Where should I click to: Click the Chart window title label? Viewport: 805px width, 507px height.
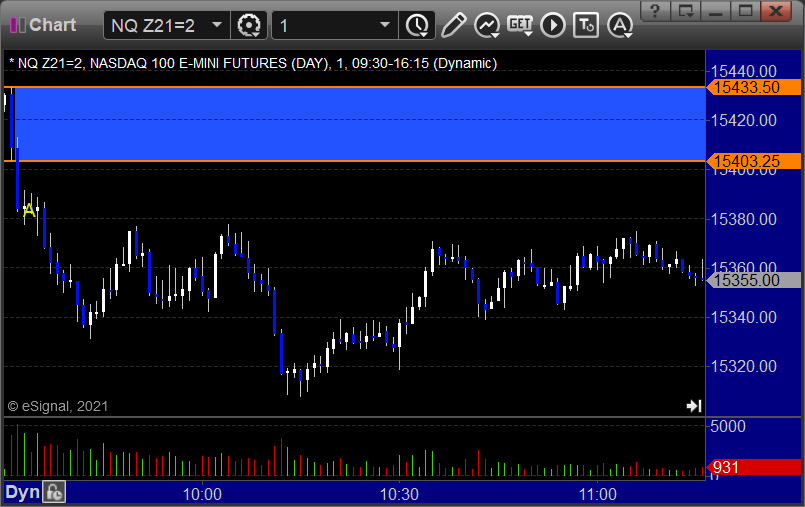pyautogui.click(x=52, y=25)
